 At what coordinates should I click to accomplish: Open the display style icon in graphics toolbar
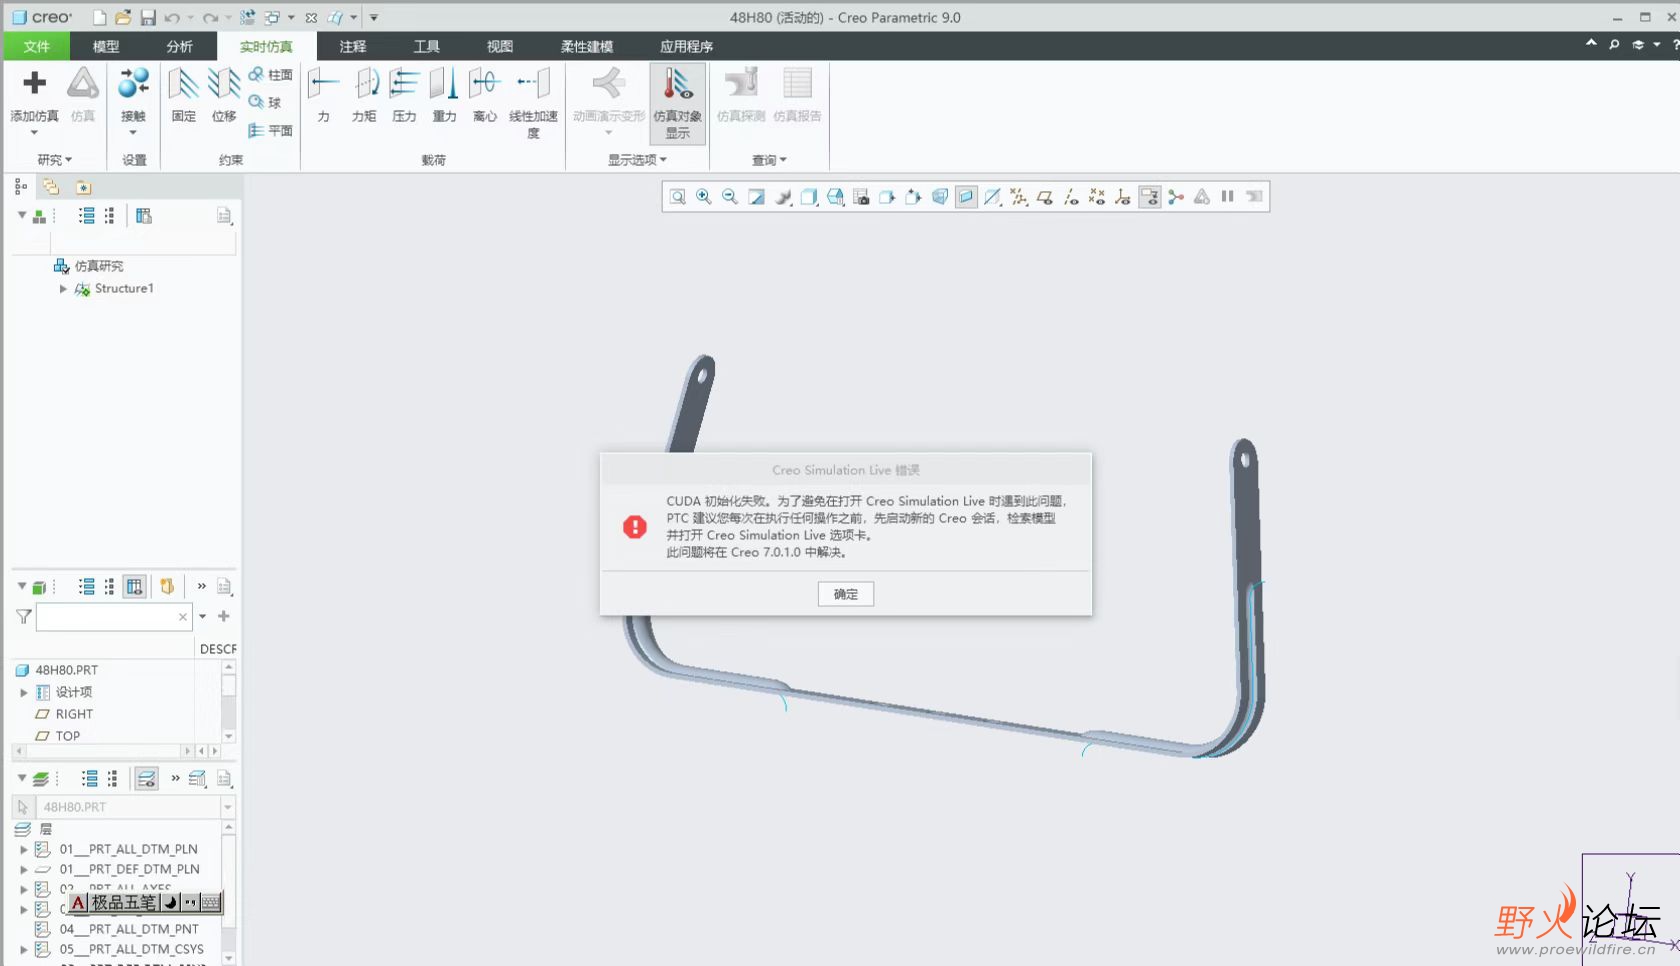(x=809, y=197)
